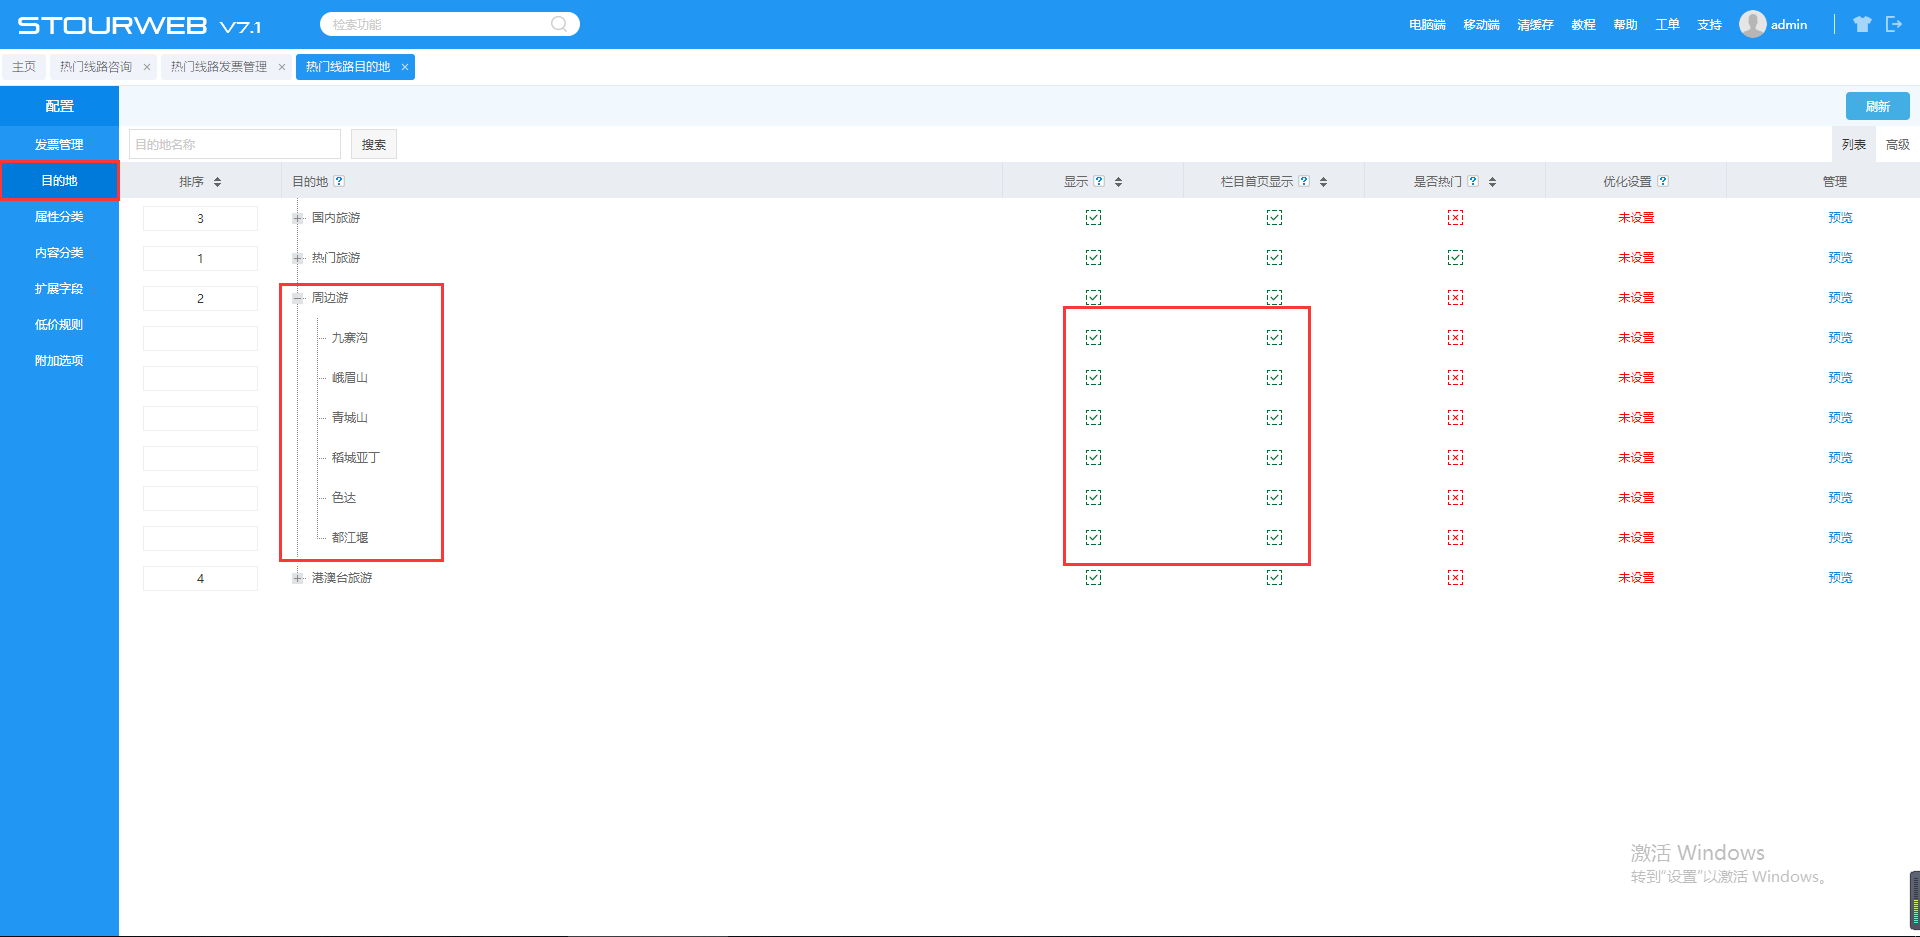Click the magnifier icon in the top search box
The height and width of the screenshot is (937, 1920).
559,24
